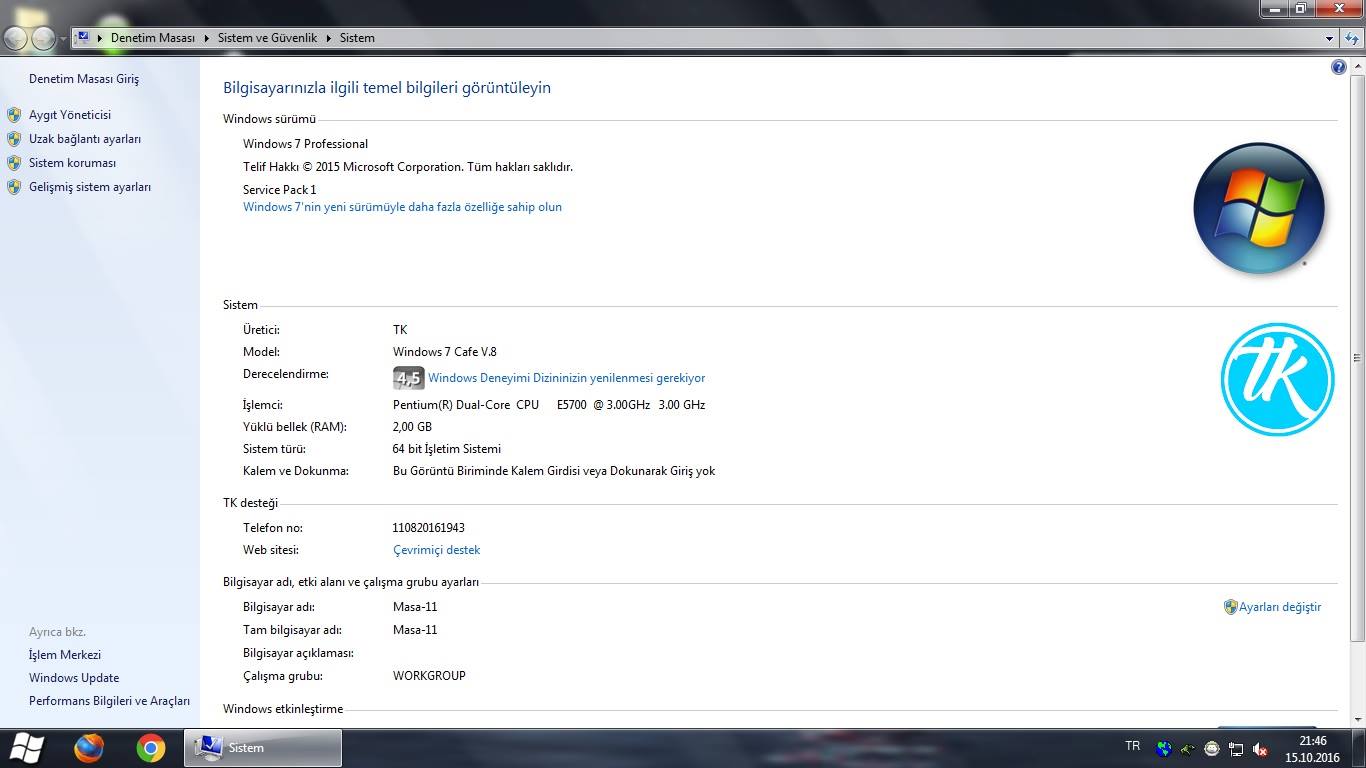This screenshot has height=768, width=1366.
Task: Click the Back navigation arrow button
Action: tap(16, 38)
